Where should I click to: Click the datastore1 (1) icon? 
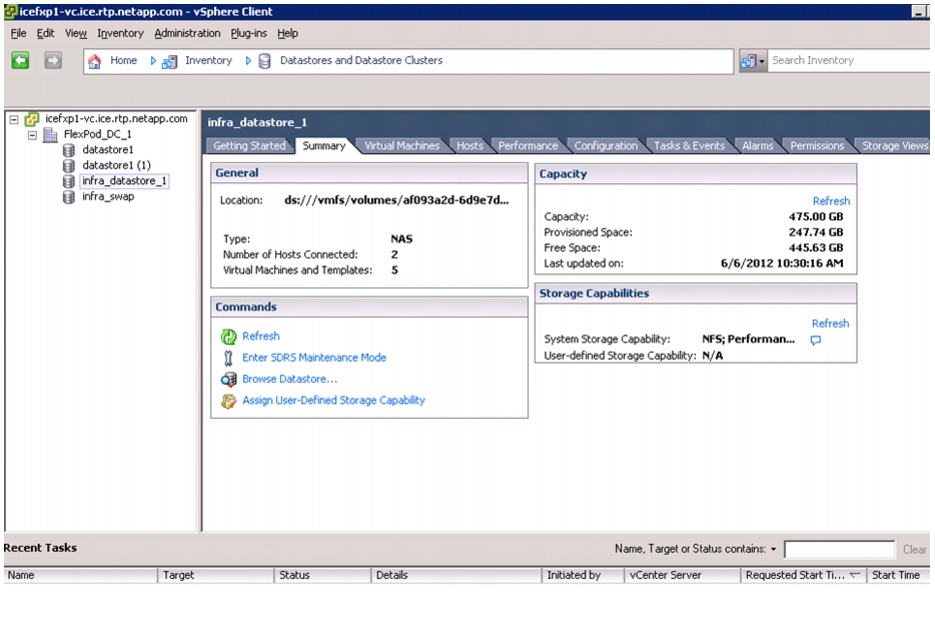click(69, 166)
